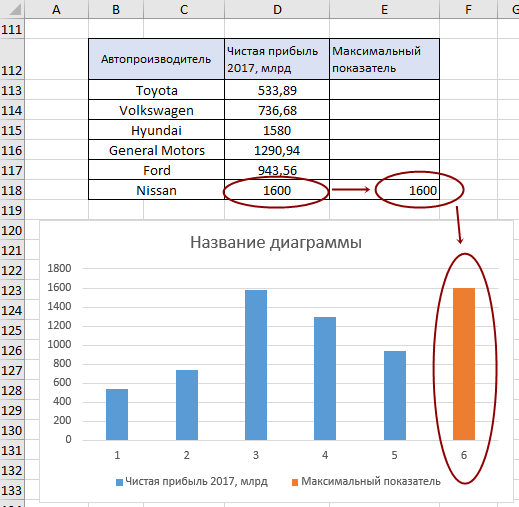Select row 118 header
This screenshot has height=507, width=519.
pos(12,190)
